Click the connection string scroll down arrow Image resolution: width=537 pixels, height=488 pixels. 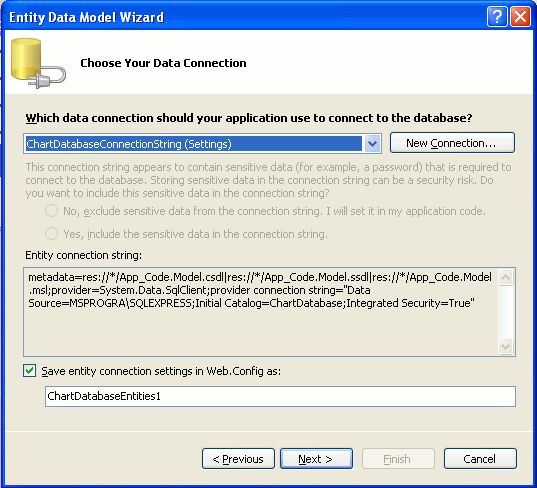point(506,347)
